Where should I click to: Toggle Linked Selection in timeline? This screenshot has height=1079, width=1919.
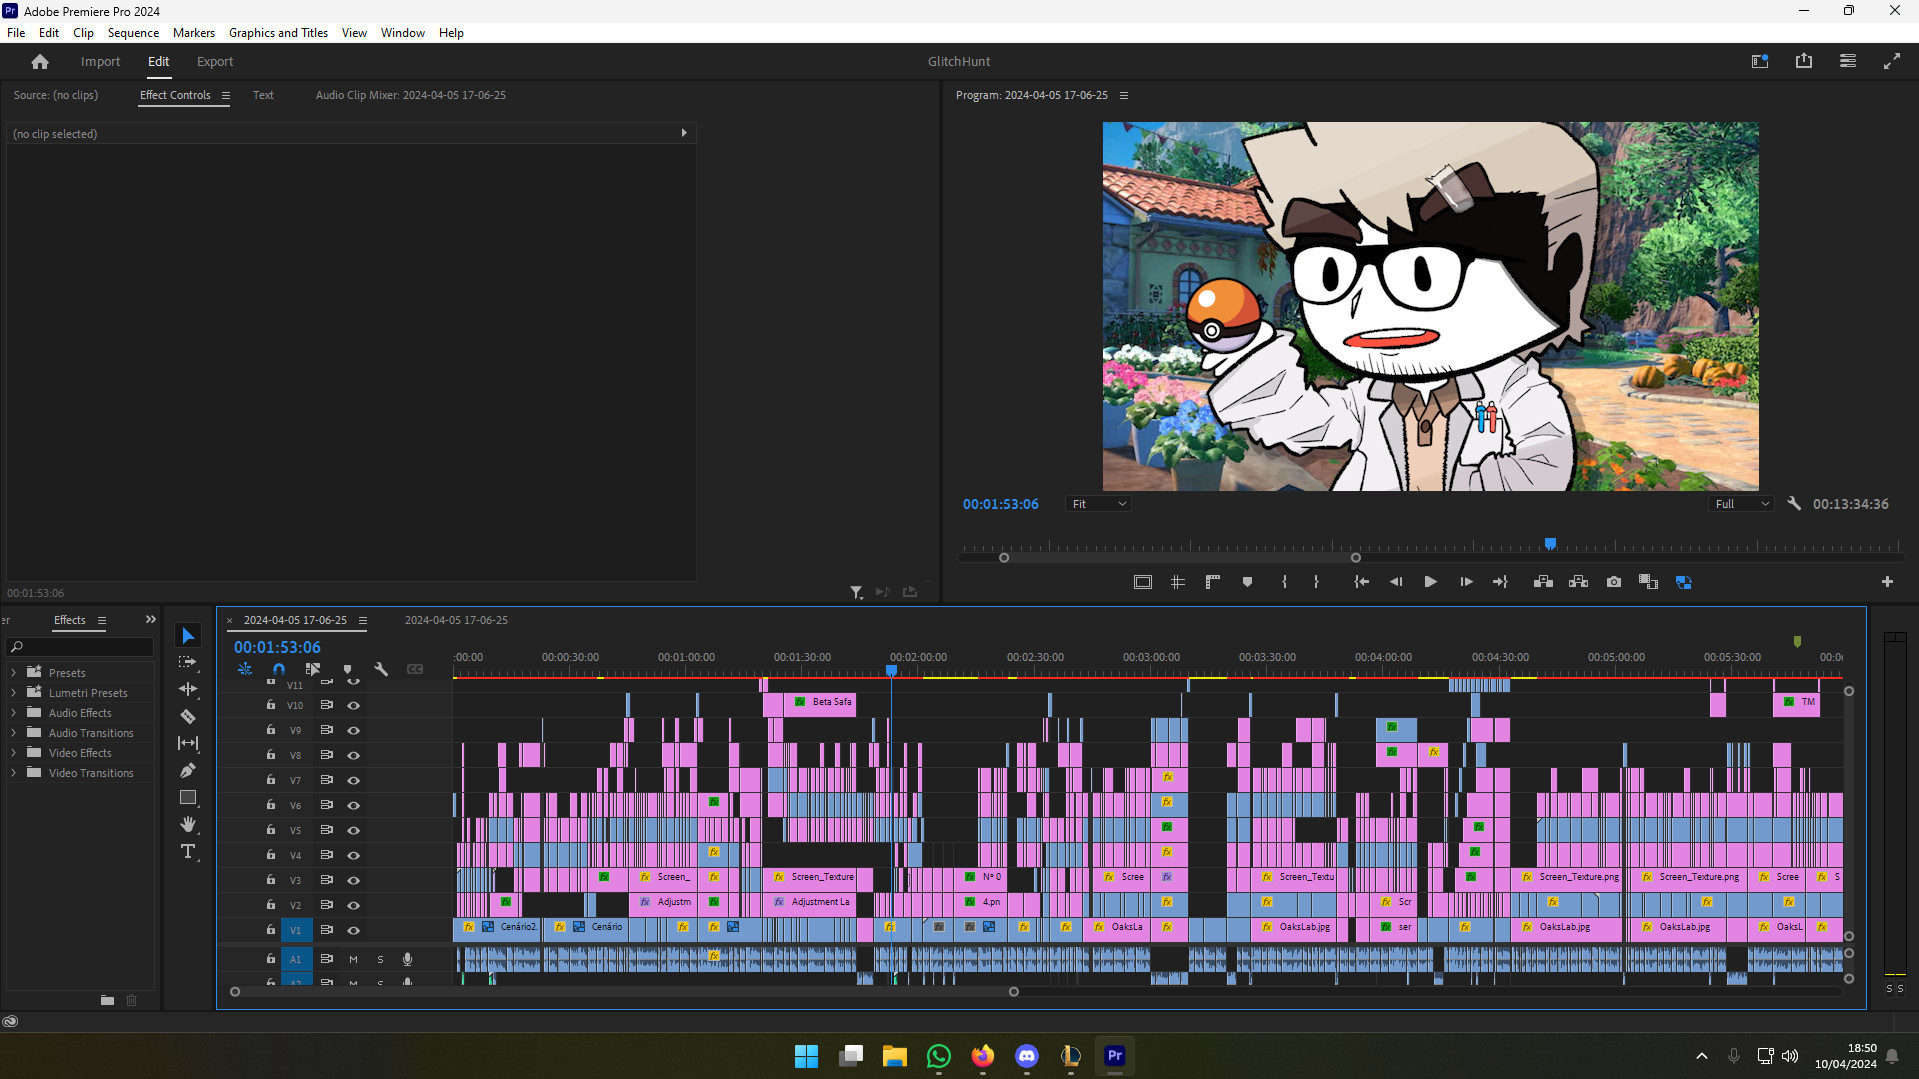coord(313,669)
